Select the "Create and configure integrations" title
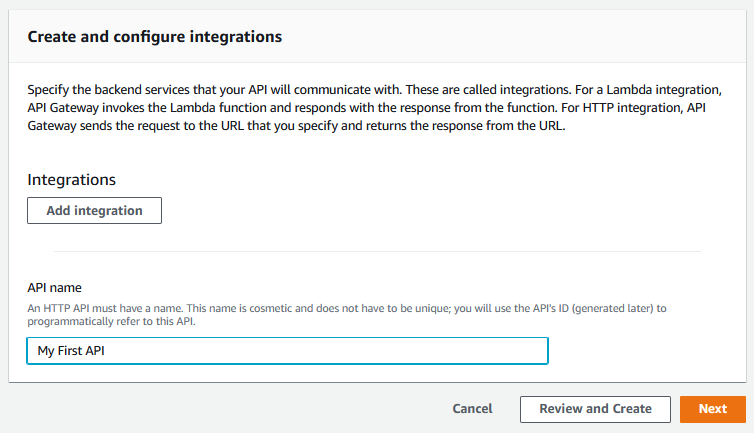The image size is (754, 433). [155, 37]
